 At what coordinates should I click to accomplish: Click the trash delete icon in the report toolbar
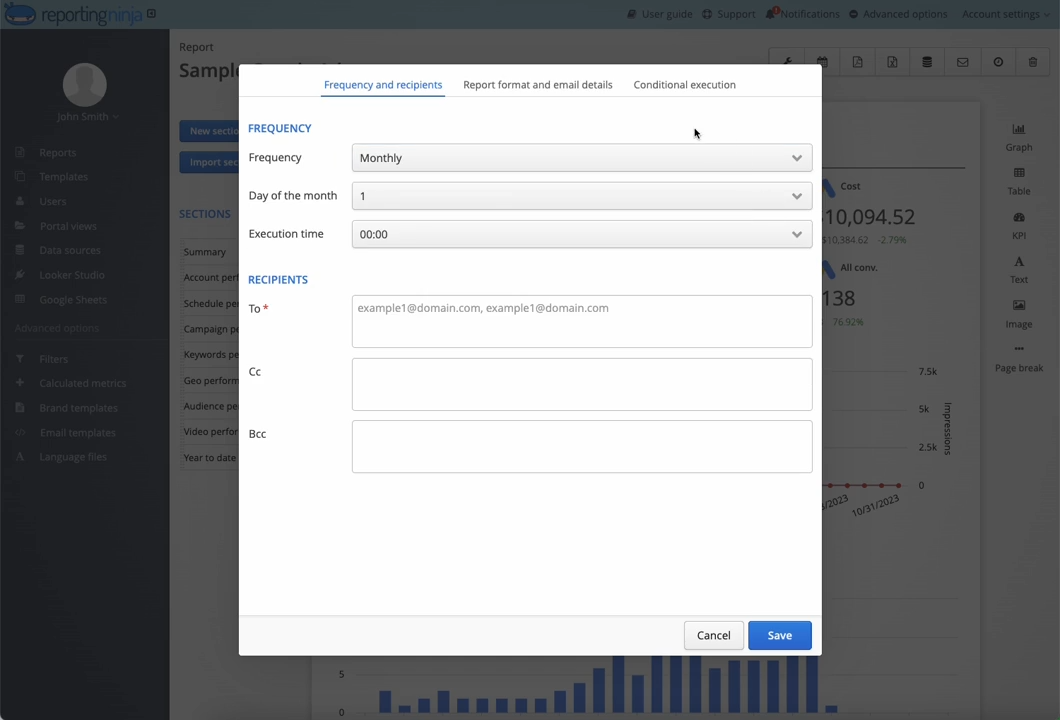point(1033,62)
